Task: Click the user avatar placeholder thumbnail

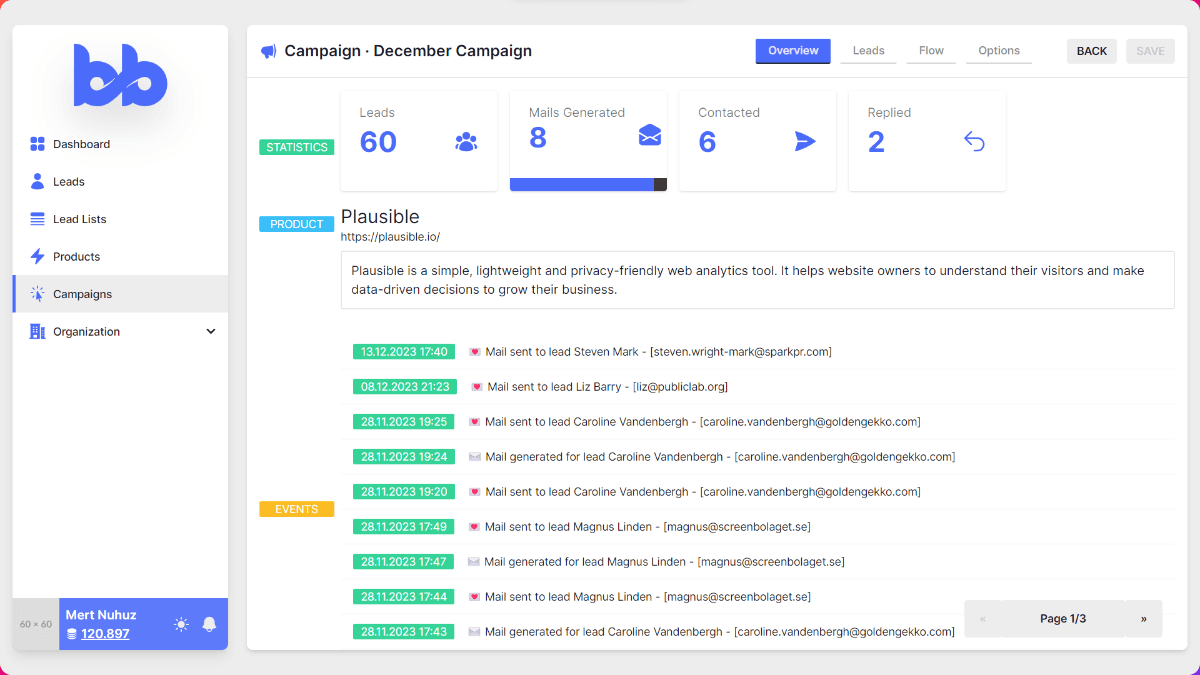Action: 36,624
